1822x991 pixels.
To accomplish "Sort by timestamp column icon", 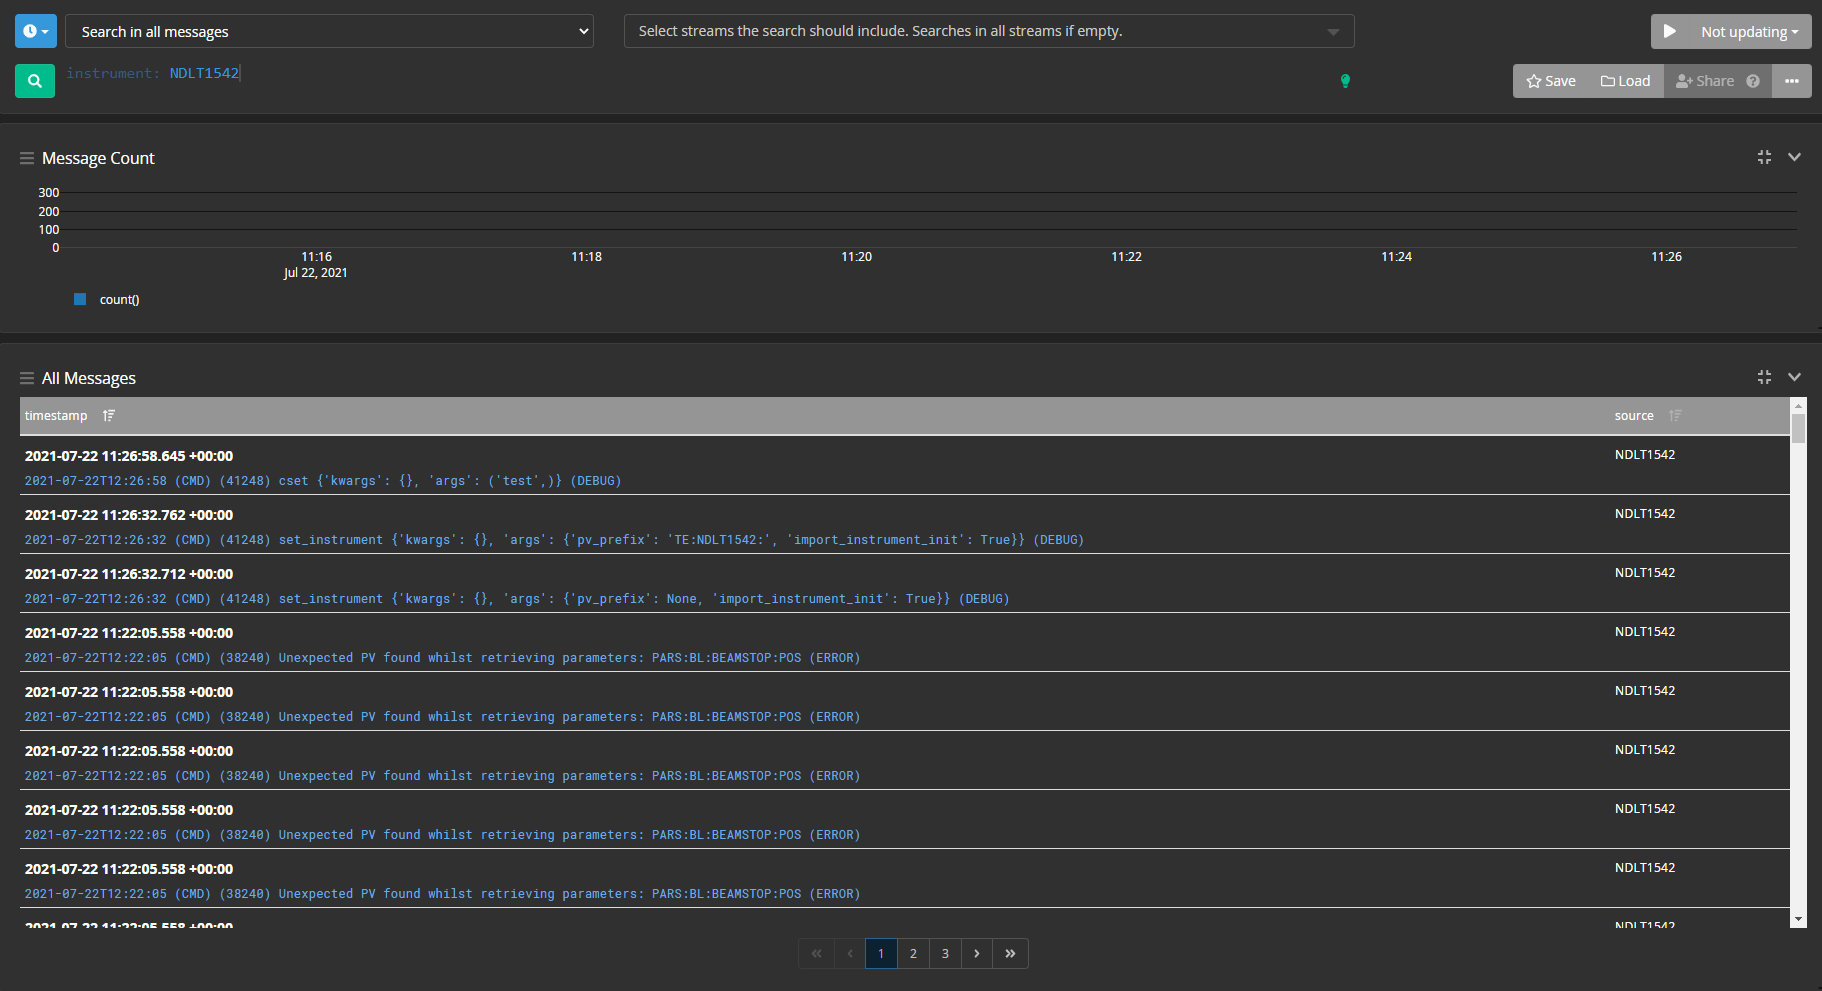I will [108, 415].
